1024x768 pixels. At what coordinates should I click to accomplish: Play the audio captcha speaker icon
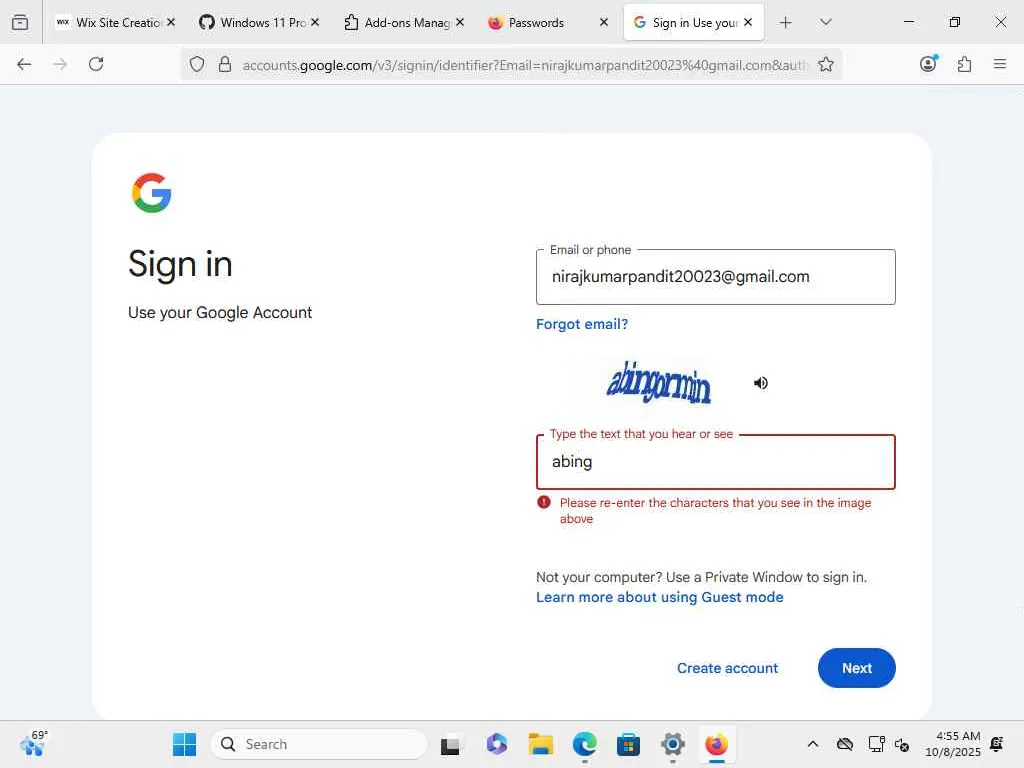pyautogui.click(x=760, y=383)
